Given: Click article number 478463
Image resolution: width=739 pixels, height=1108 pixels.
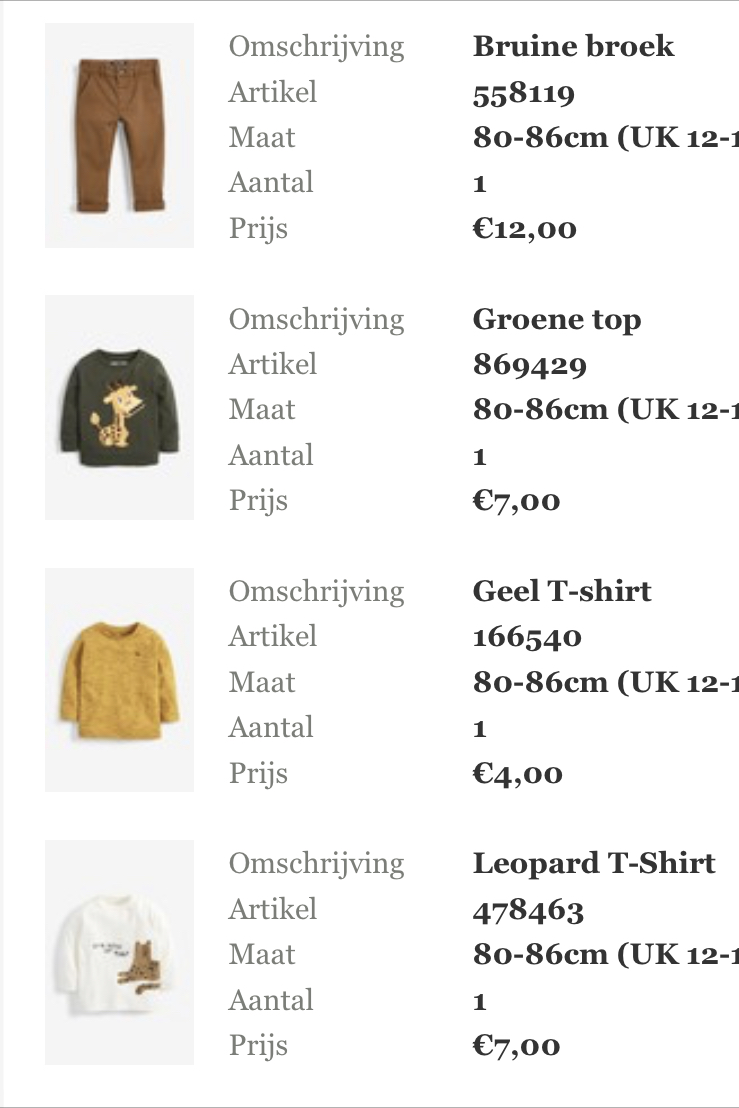Looking at the screenshot, I should coord(528,911).
